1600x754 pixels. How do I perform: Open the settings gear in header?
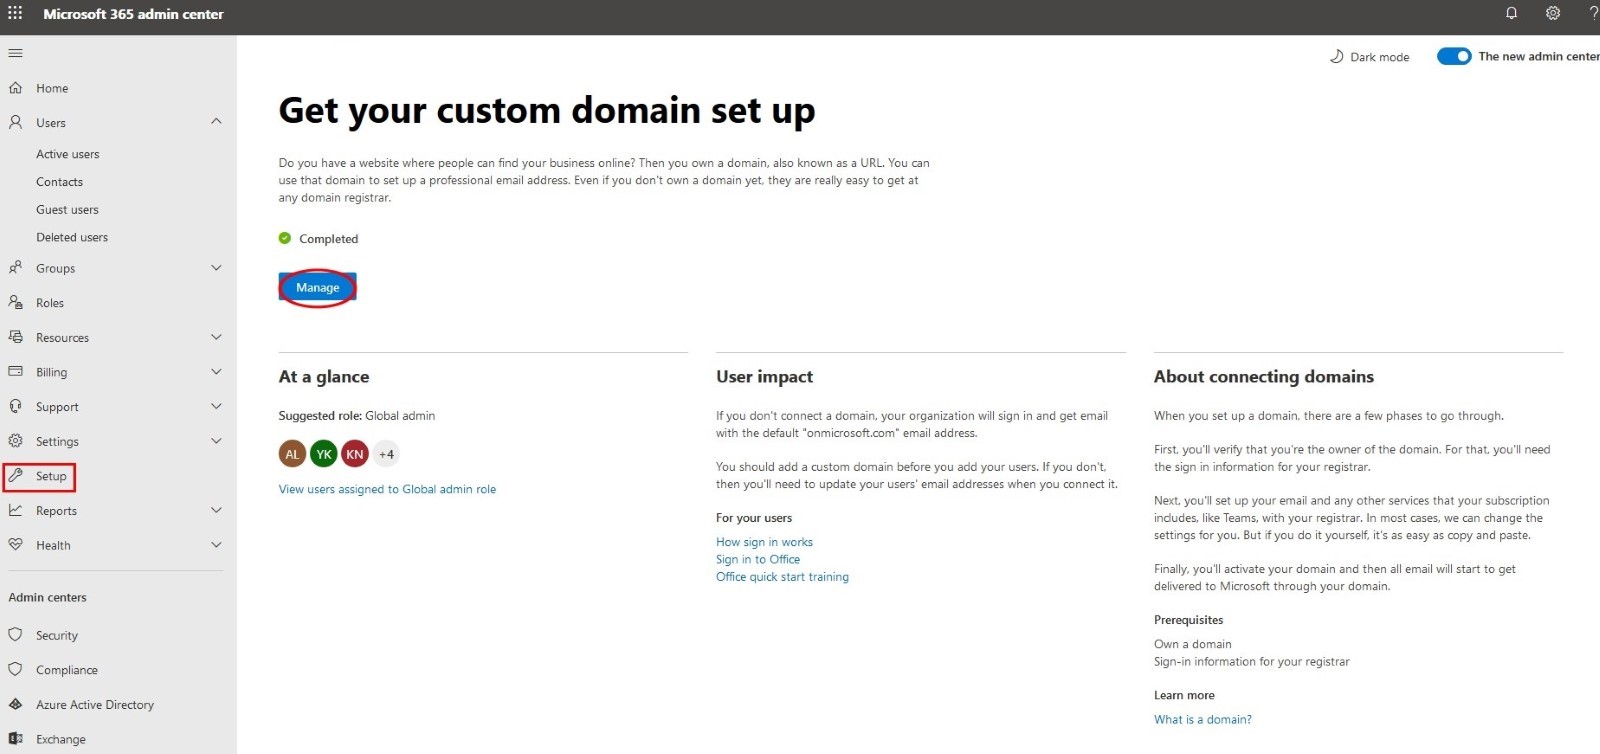pos(1552,14)
